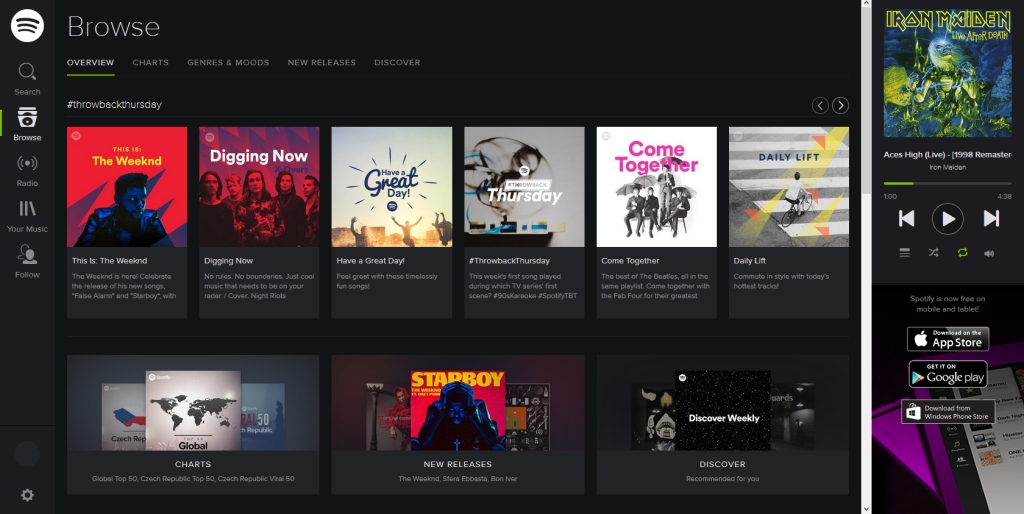Click the song progress bar
This screenshot has width=1024, height=514.
coord(948,184)
